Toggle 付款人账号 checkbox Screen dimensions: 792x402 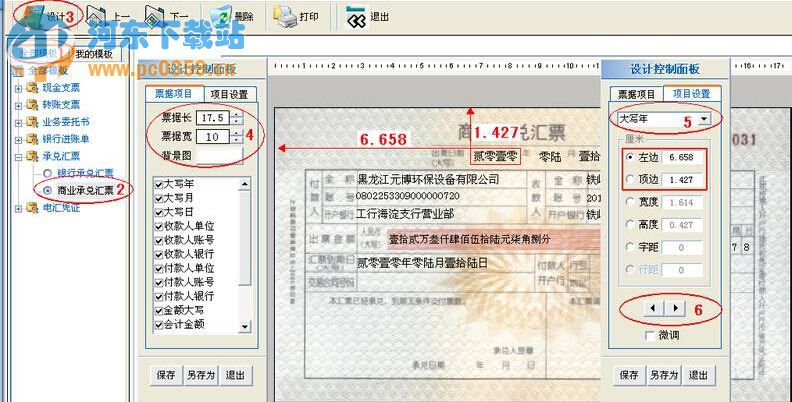pyautogui.click(x=159, y=283)
